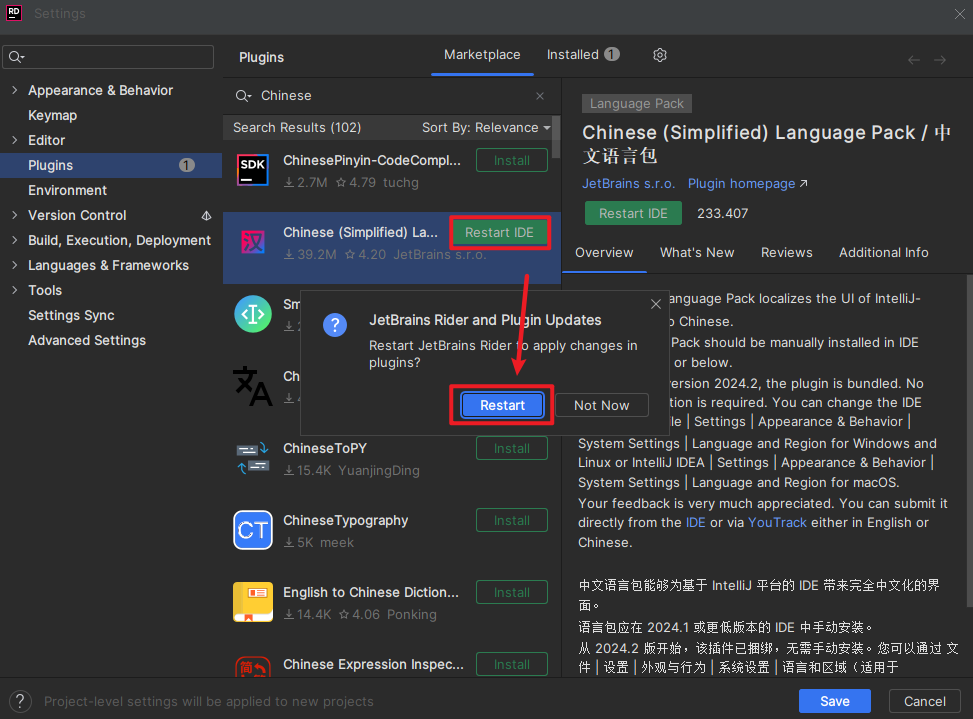
Task: Click the question icon in restart dialog
Action: [x=335, y=325]
